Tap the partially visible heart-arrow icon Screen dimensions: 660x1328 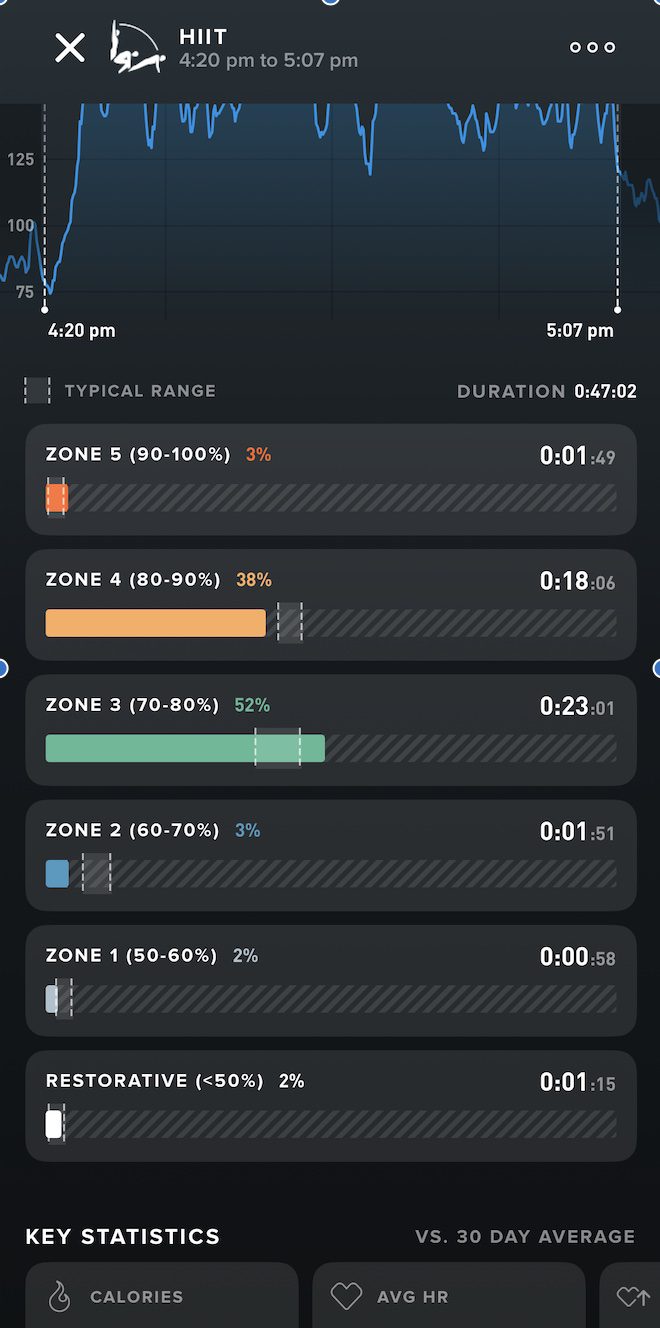click(633, 1297)
